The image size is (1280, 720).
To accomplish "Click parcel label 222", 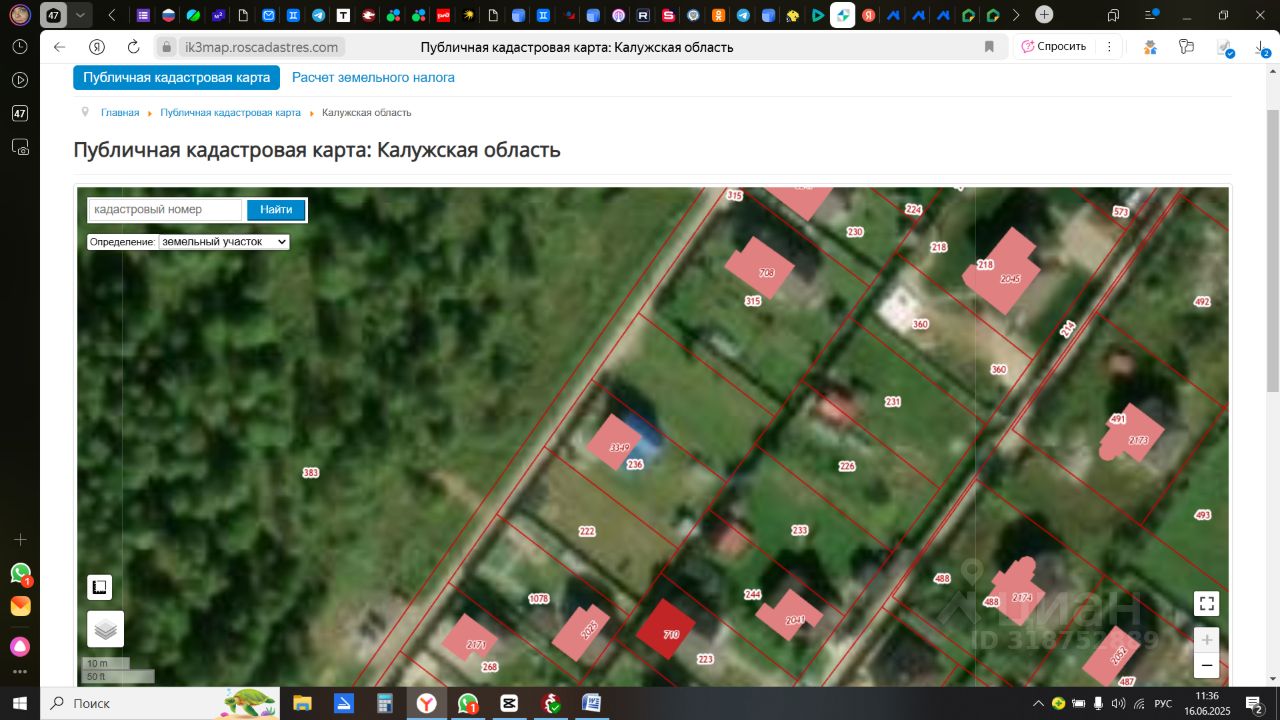I will click(587, 531).
